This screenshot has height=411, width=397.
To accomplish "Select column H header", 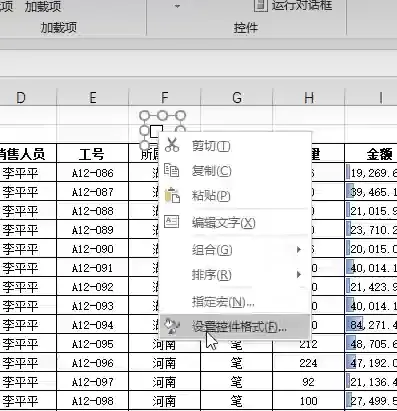I will (x=309, y=98).
